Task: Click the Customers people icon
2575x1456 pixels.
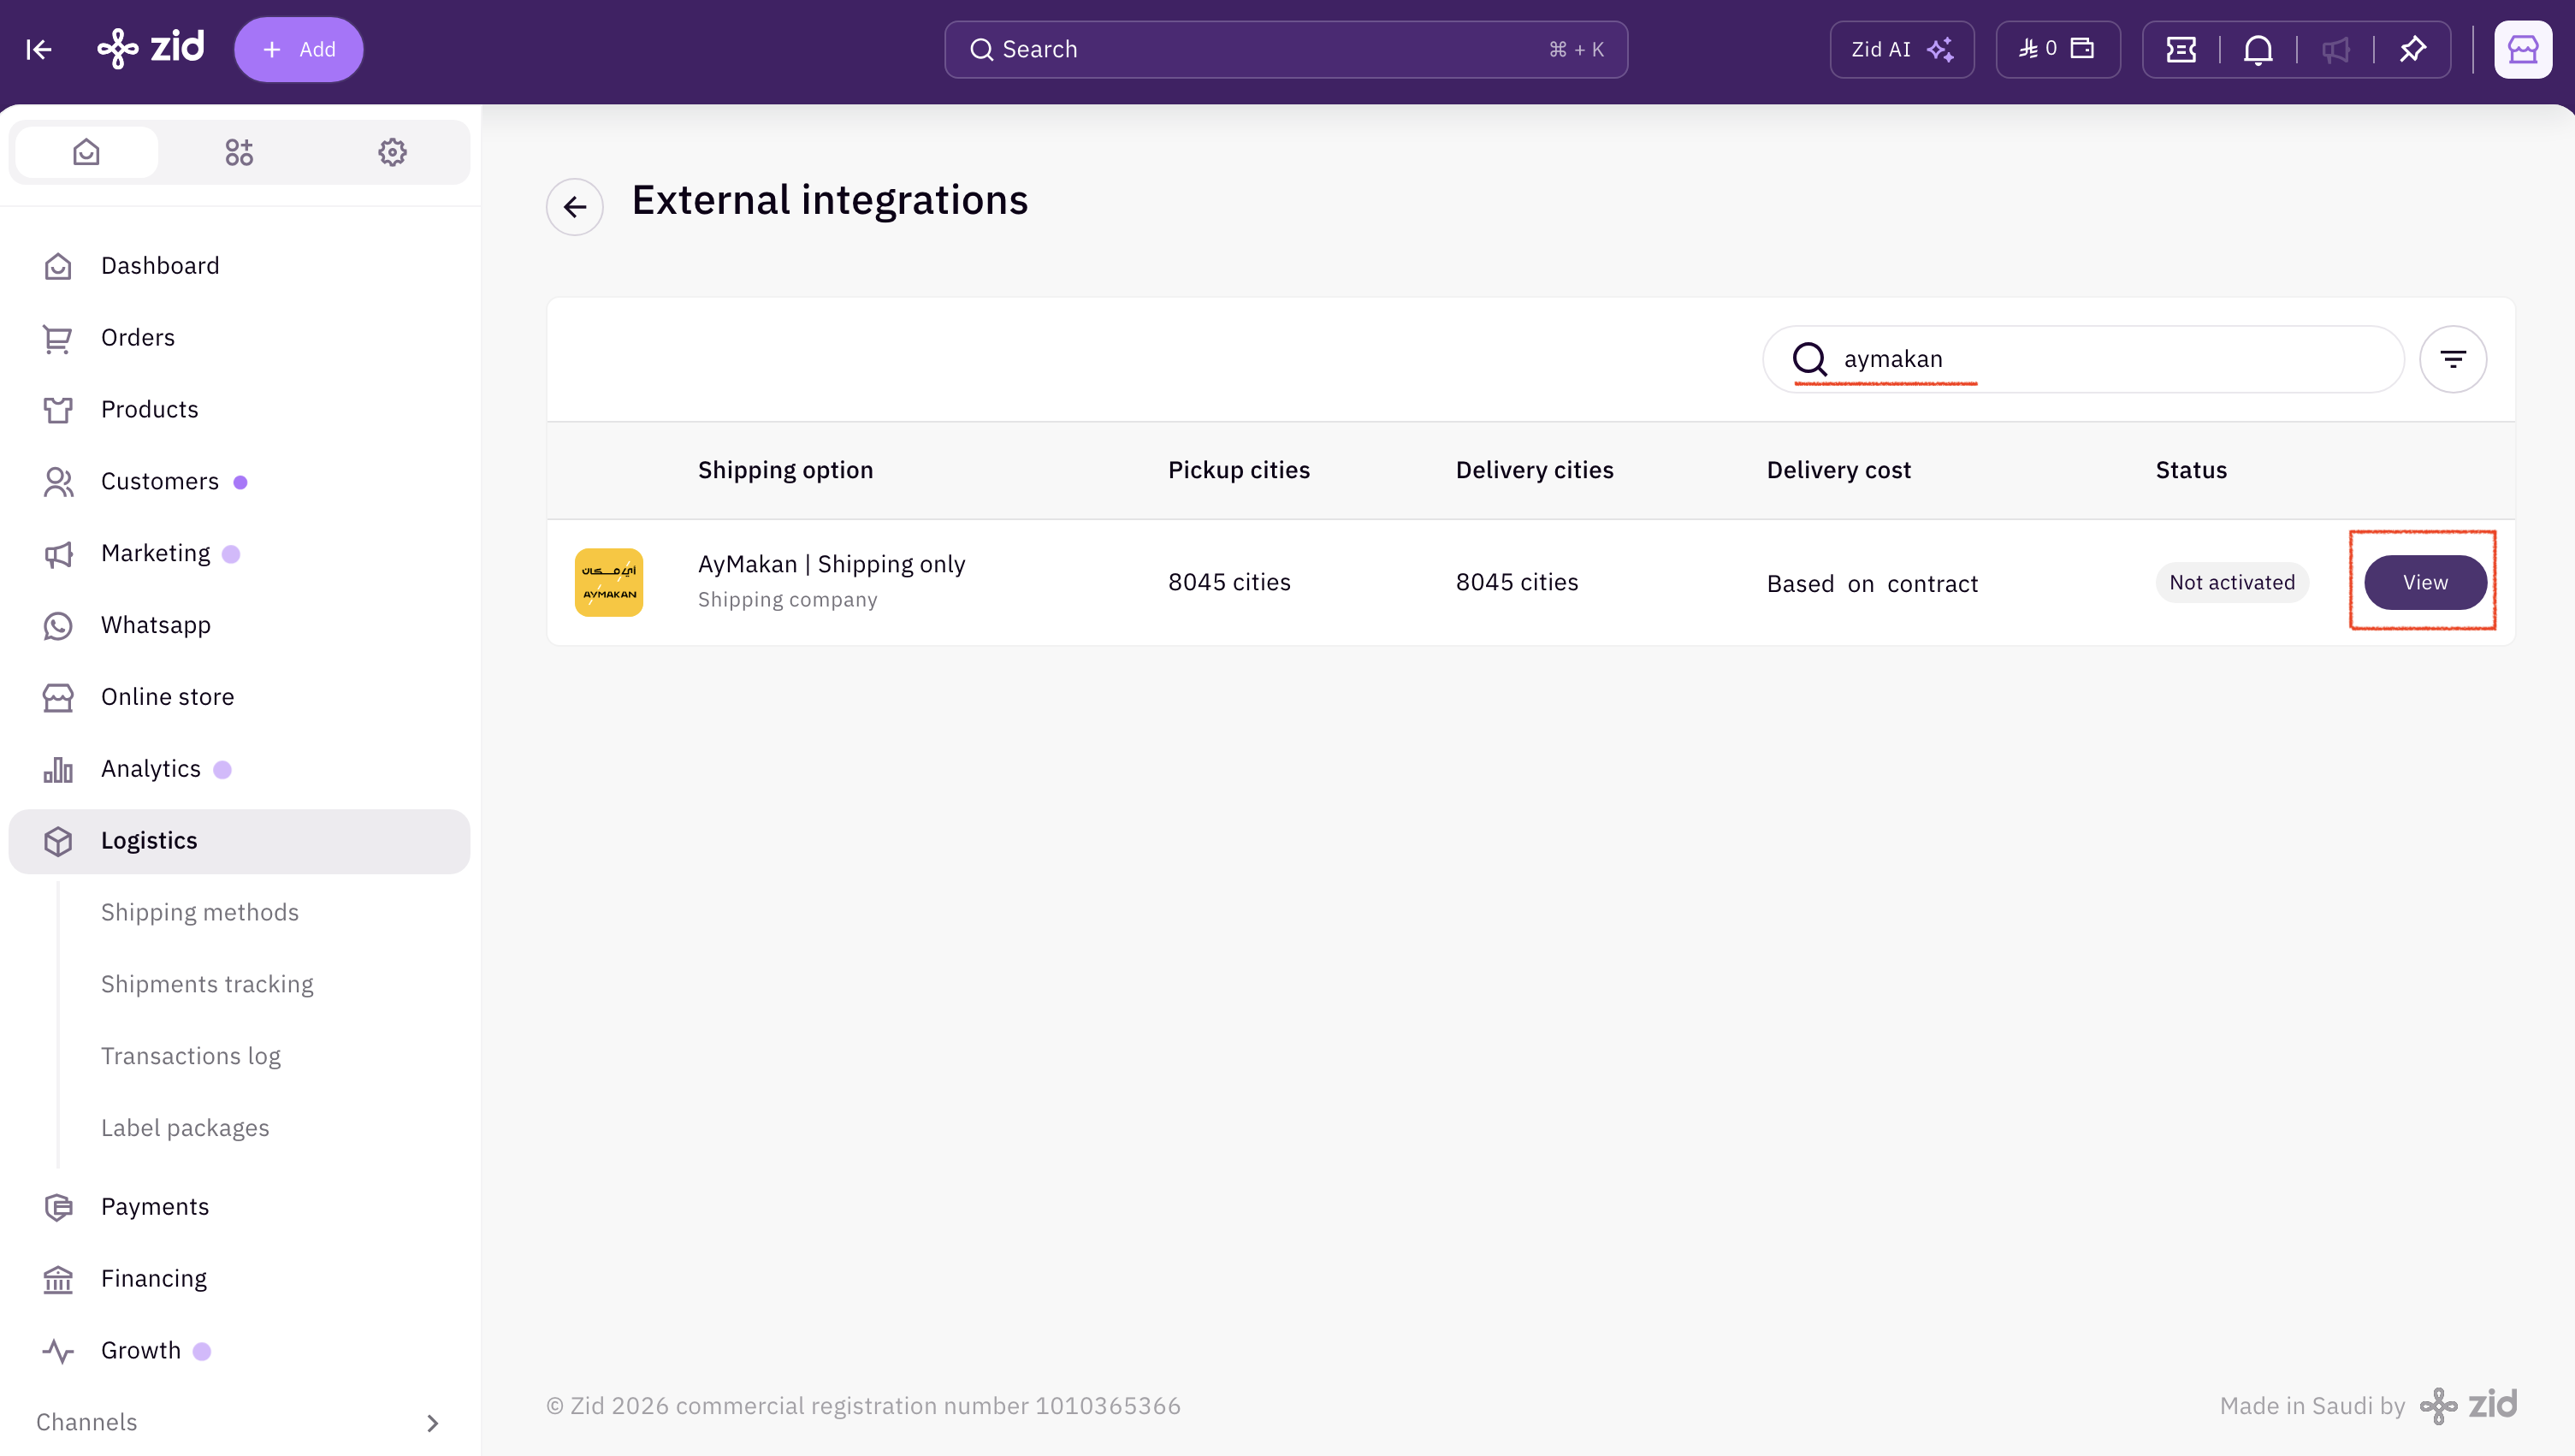Action: (58, 482)
